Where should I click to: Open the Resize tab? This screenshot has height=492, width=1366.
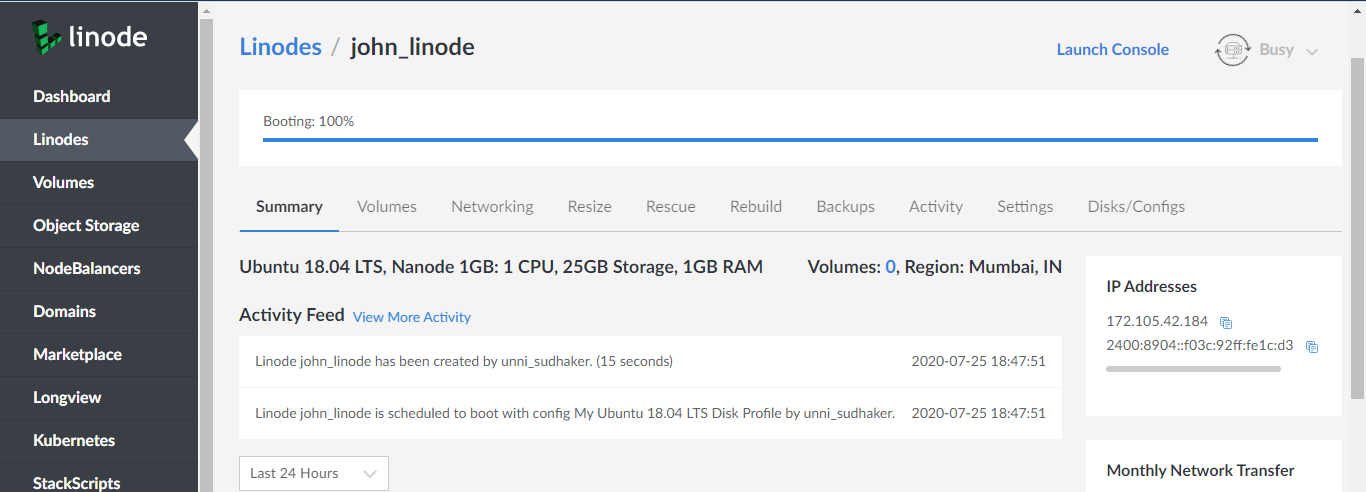tap(589, 206)
